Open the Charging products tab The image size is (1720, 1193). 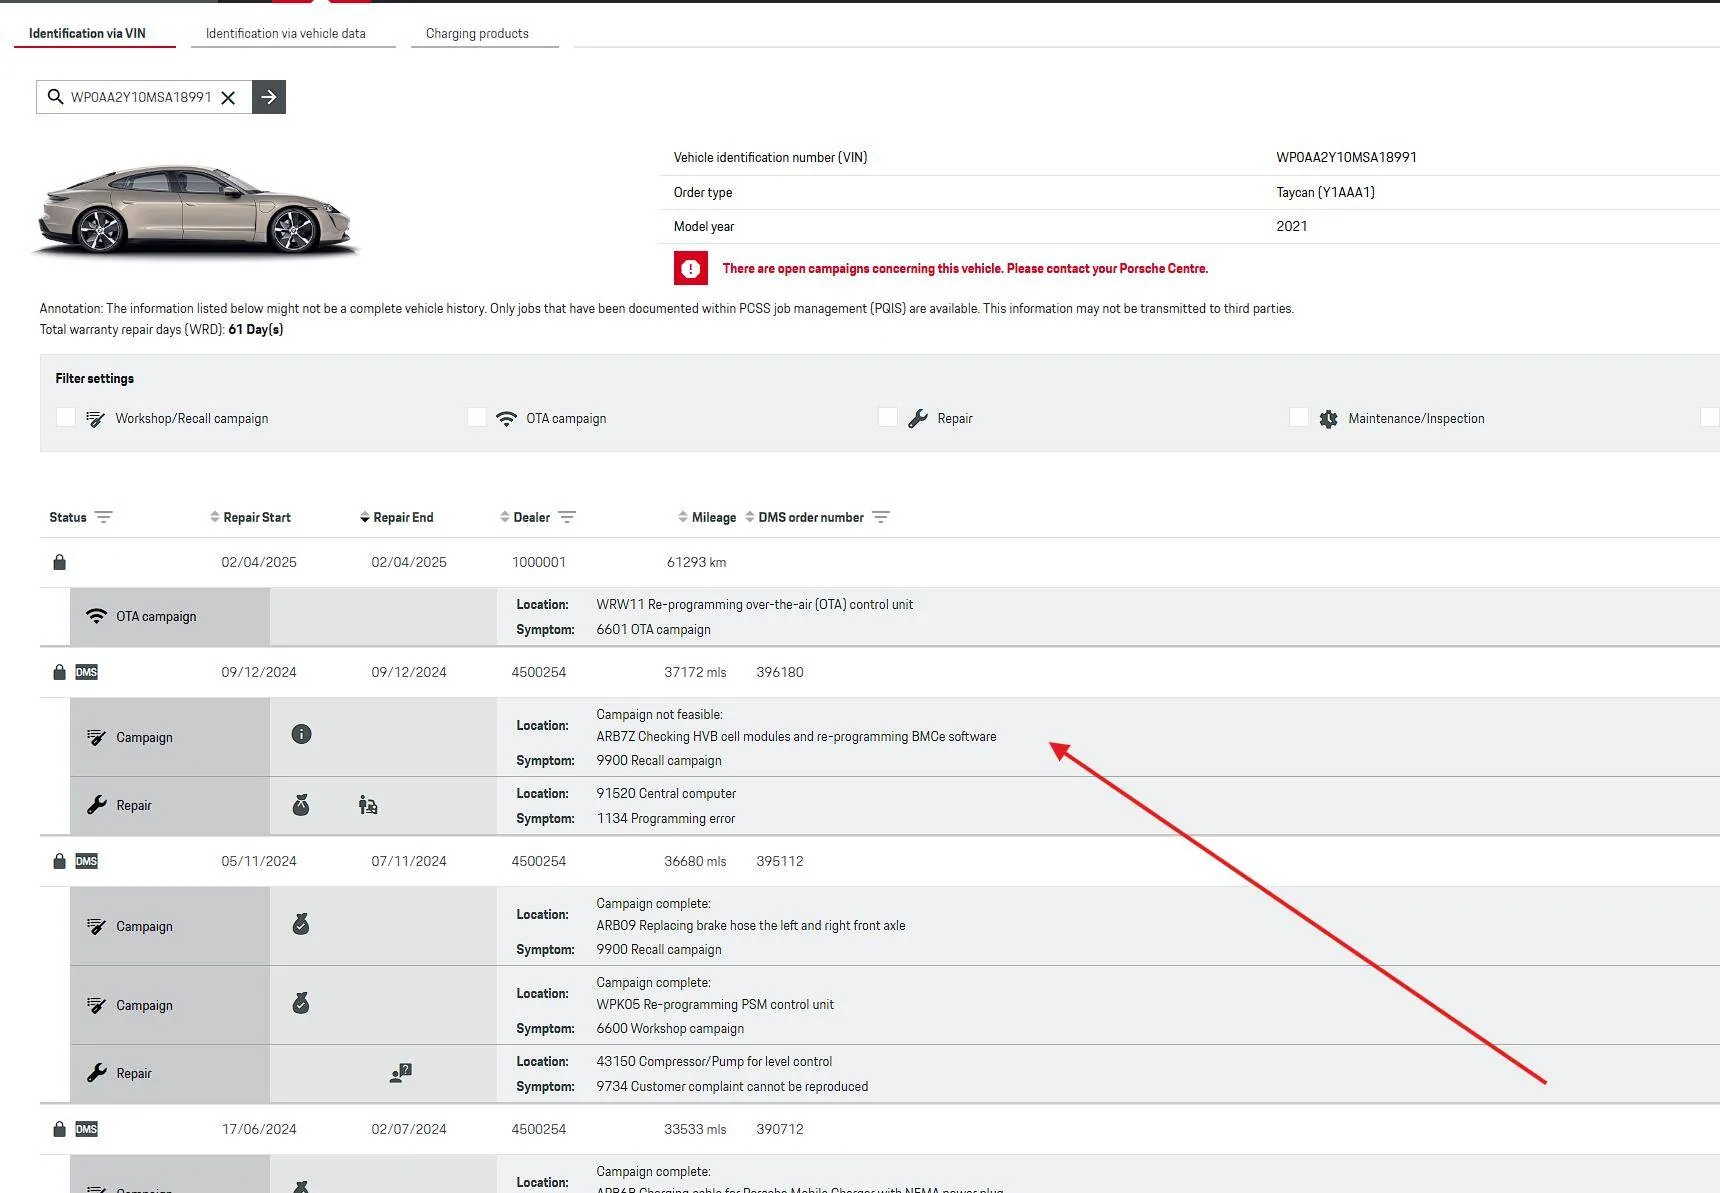click(x=477, y=33)
